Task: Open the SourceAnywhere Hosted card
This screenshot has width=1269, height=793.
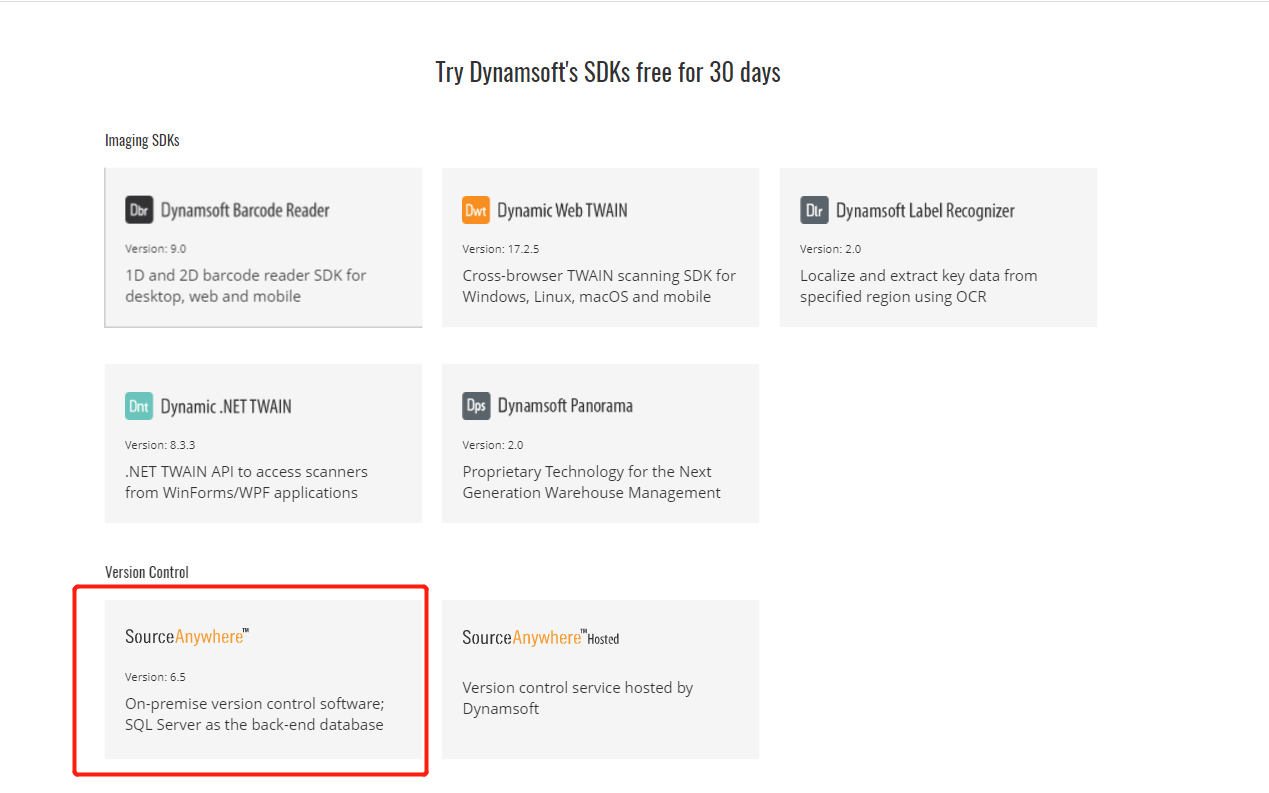Action: [600, 680]
